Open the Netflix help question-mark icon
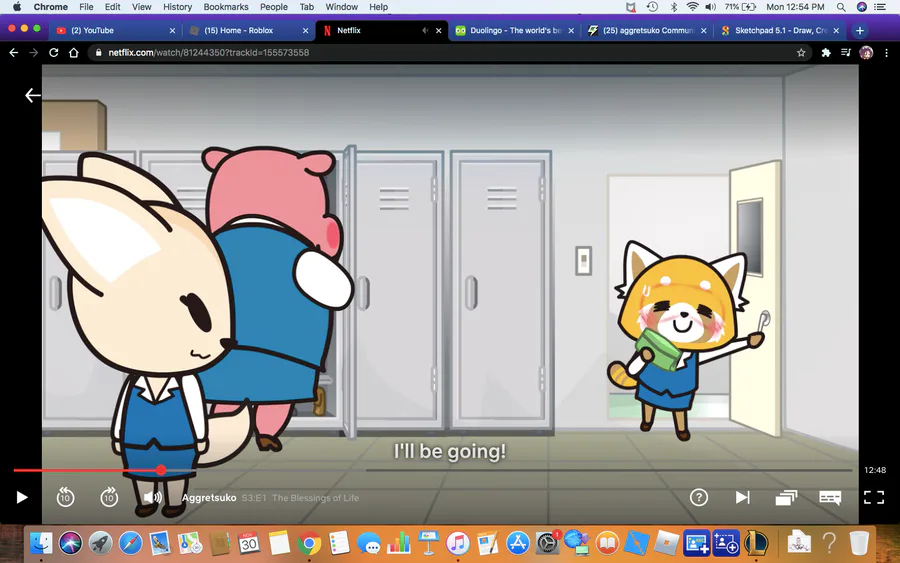This screenshot has width=900, height=563. point(699,497)
